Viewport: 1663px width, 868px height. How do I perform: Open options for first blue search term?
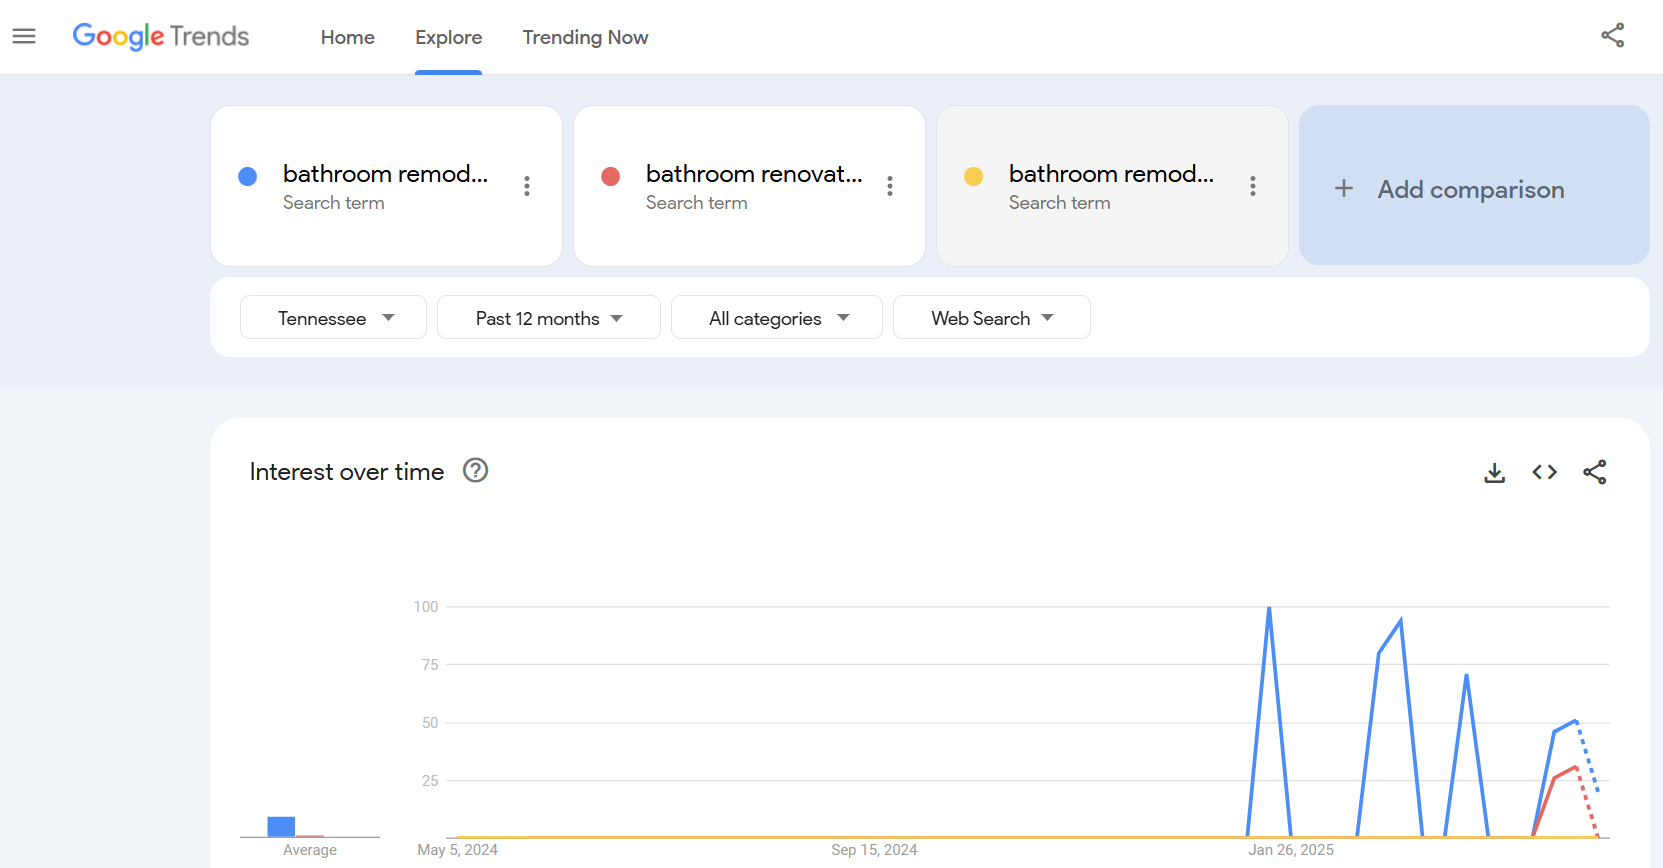(527, 186)
